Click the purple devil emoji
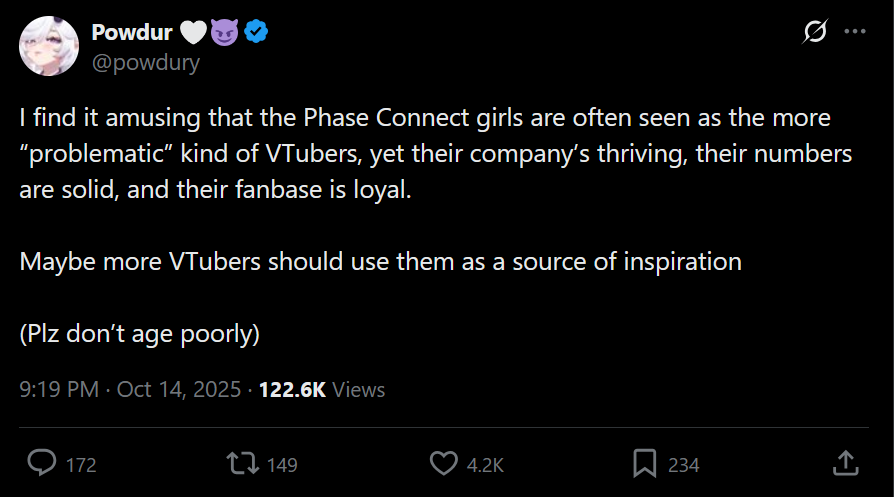This screenshot has height=497, width=894. click(x=225, y=33)
